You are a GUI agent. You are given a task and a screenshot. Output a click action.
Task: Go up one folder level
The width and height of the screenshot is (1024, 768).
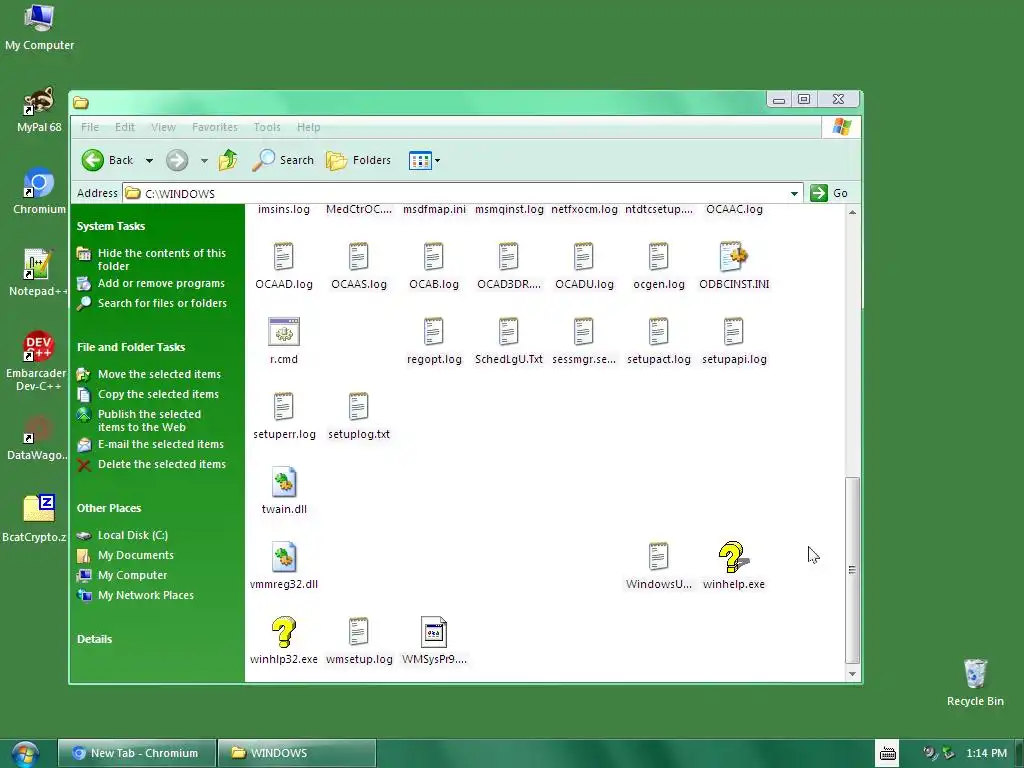[x=228, y=160]
